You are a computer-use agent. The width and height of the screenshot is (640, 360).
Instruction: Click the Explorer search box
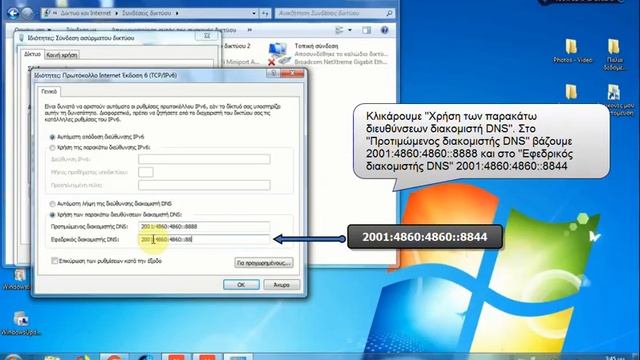[335, 13]
